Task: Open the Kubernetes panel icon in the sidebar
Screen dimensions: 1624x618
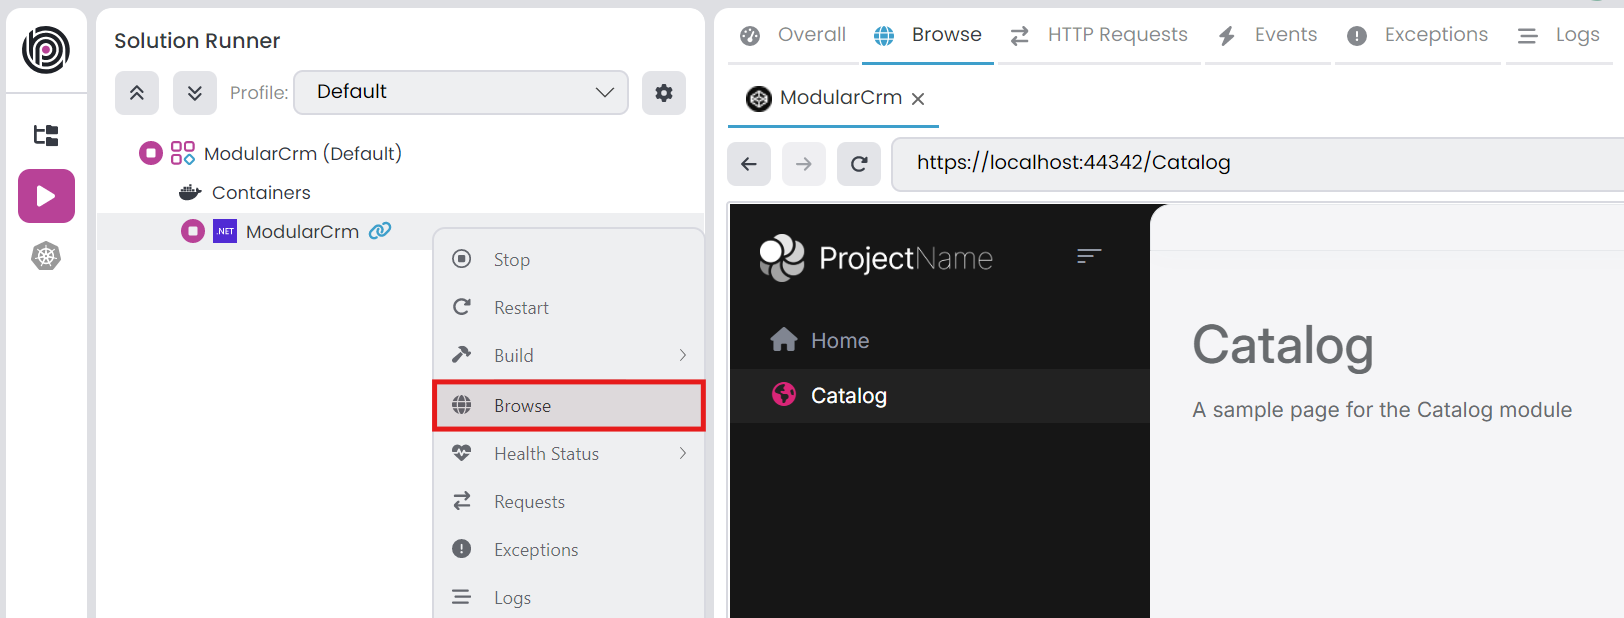Action: [46, 256]
